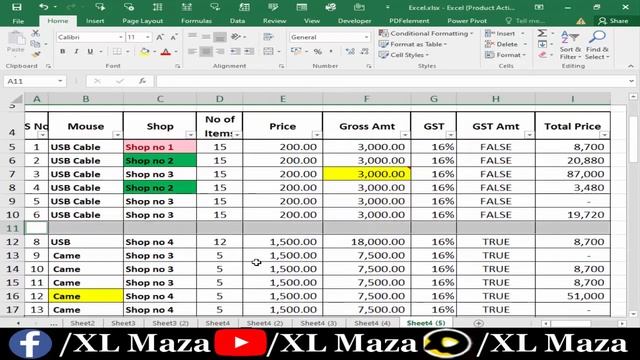The width and height of the screenshot is (640, 360).
Task: Switch to the Page Layout tab
Action: click(x=142, y=21)
